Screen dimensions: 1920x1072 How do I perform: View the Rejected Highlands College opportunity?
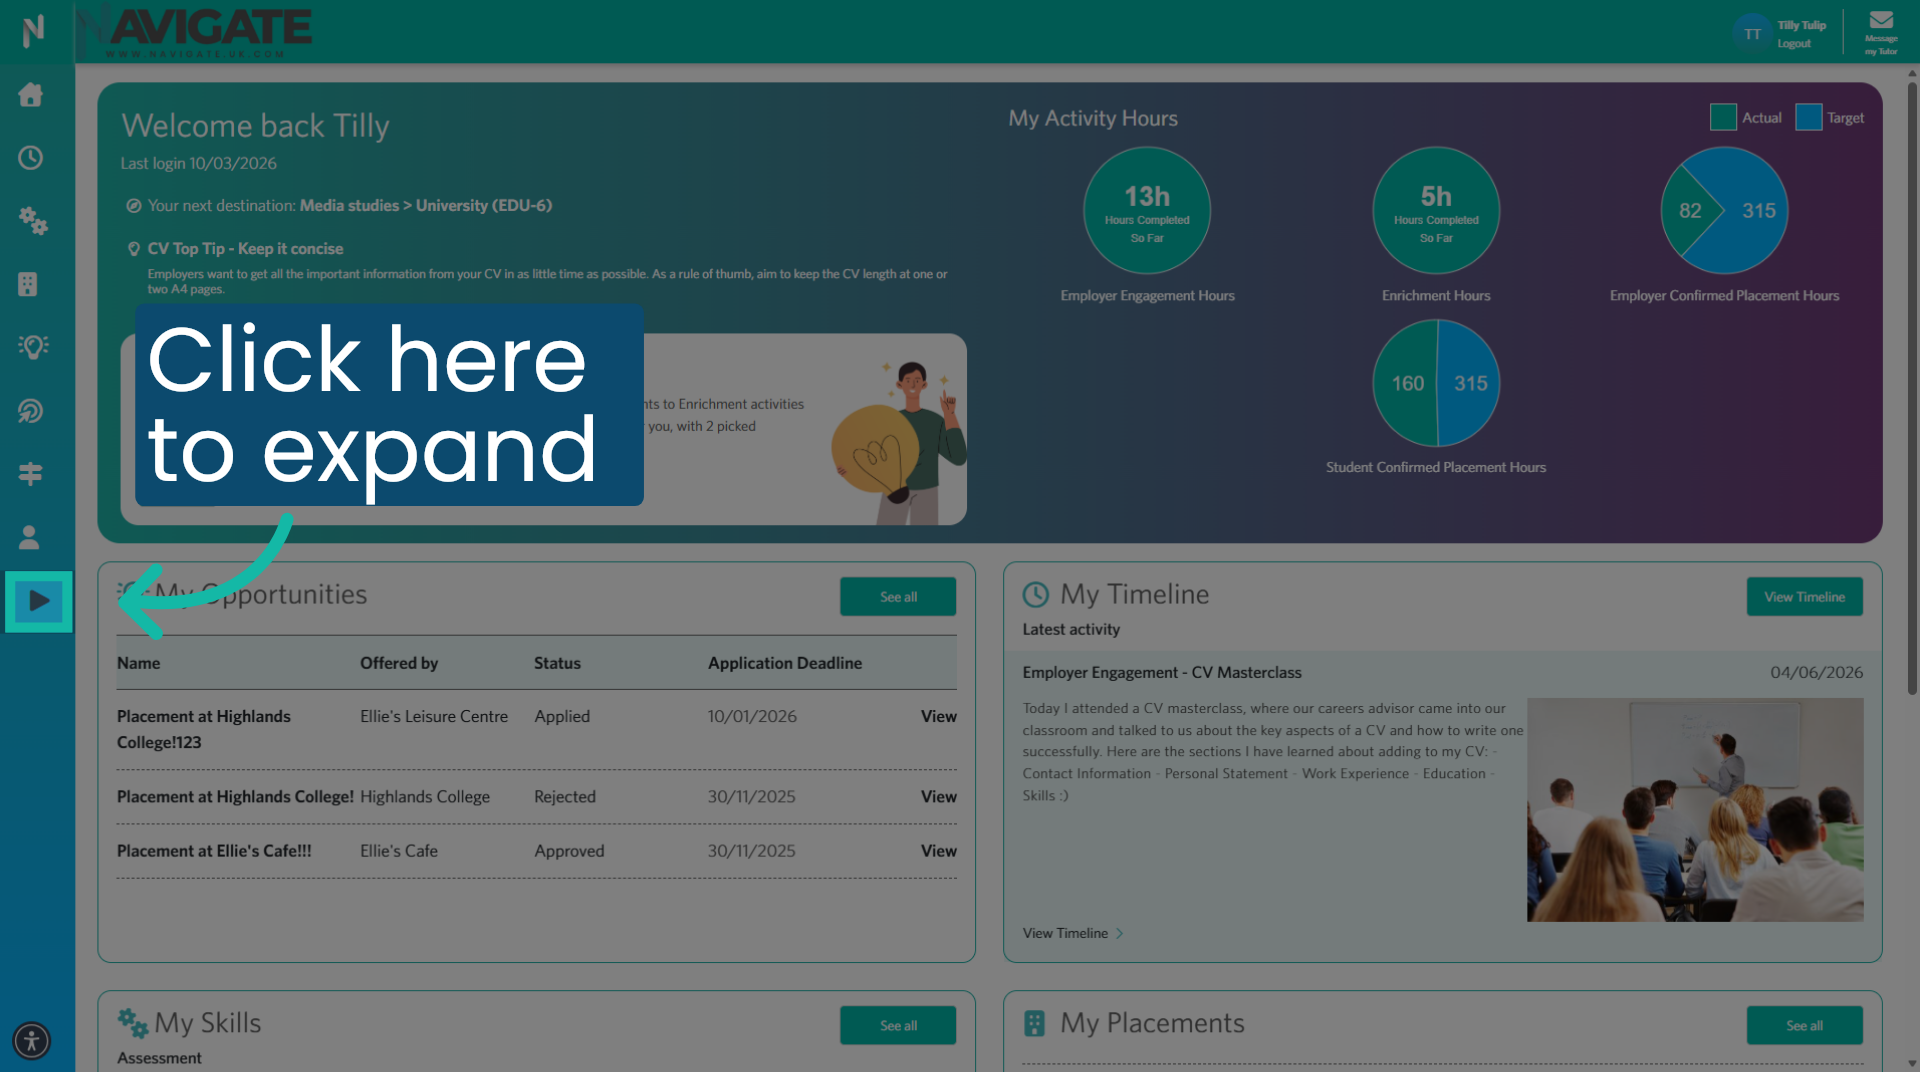[938, 796]
